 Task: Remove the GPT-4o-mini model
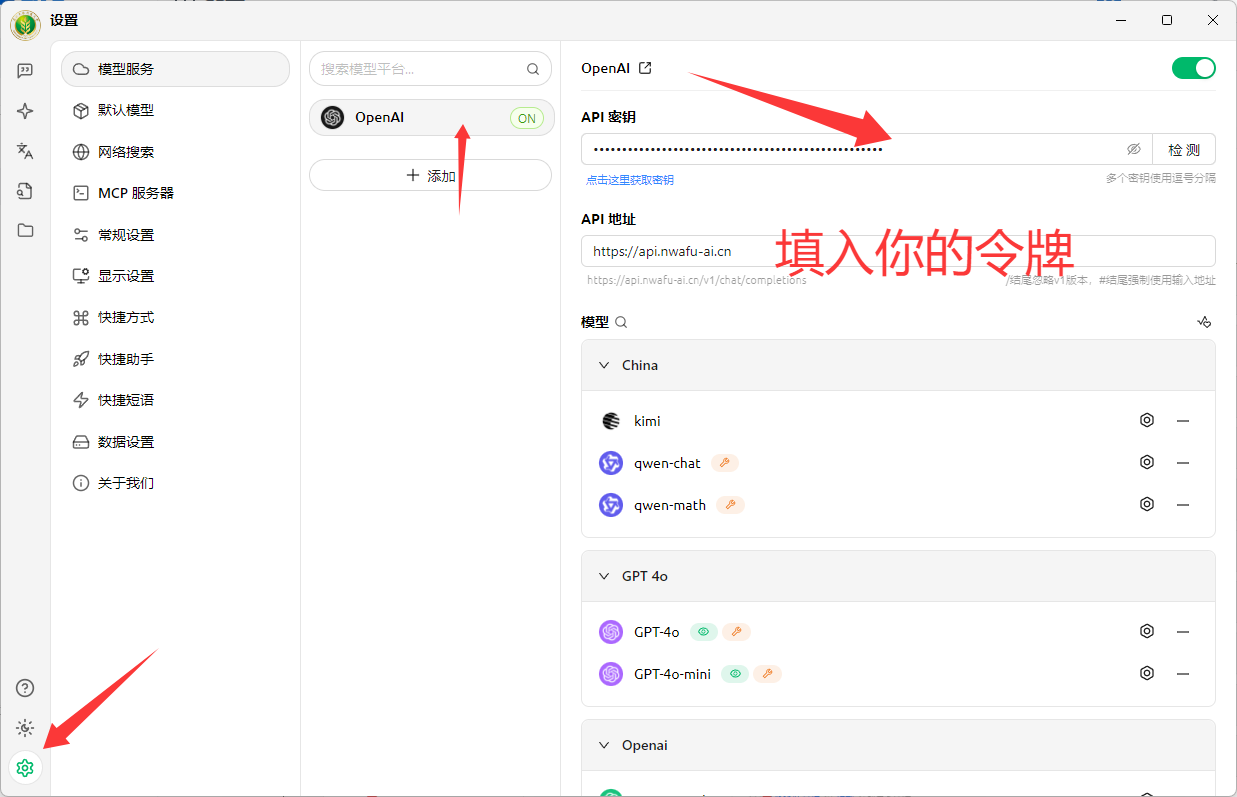click(x=1183, y=674)
